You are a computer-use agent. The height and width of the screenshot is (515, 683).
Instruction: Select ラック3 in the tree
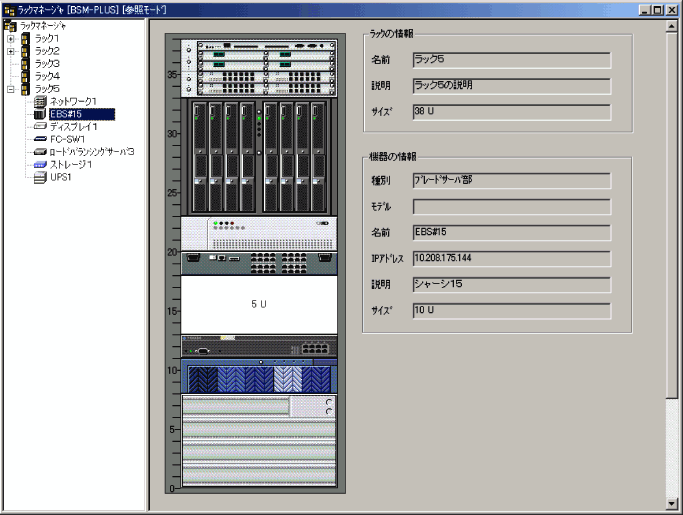coord(47,64)
